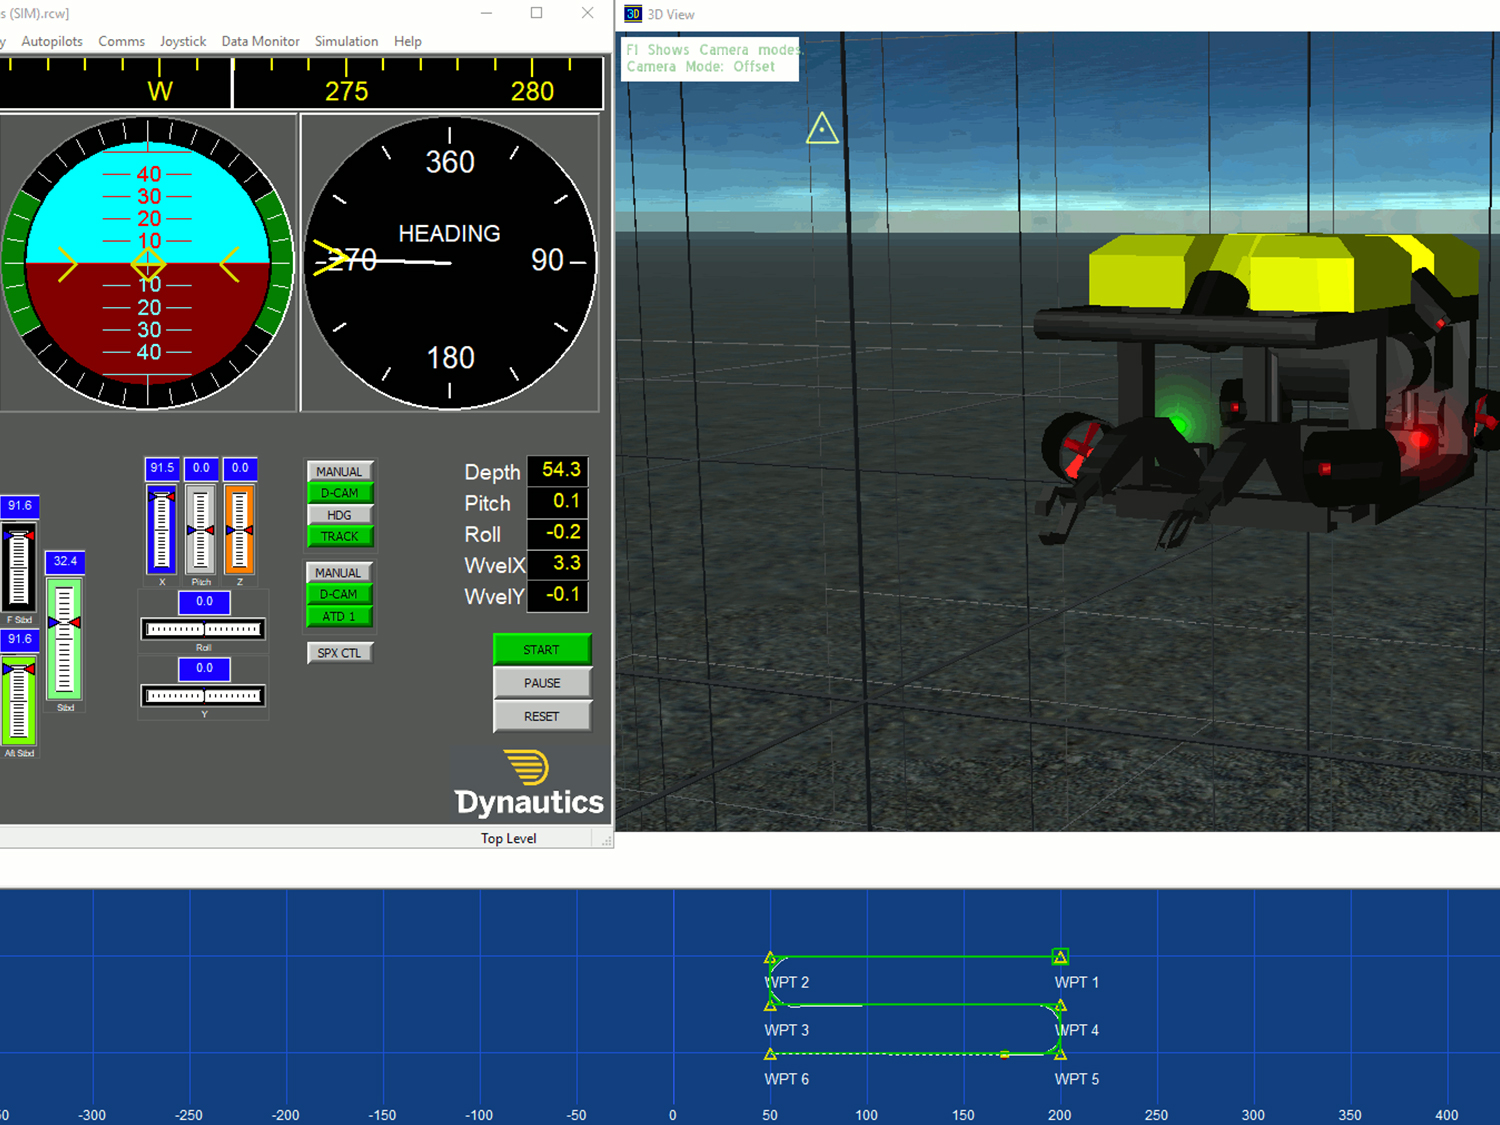Click Data Monitor in the menu bar
The width and height of the screenshot is (1500, 1125).
(260, 41)
